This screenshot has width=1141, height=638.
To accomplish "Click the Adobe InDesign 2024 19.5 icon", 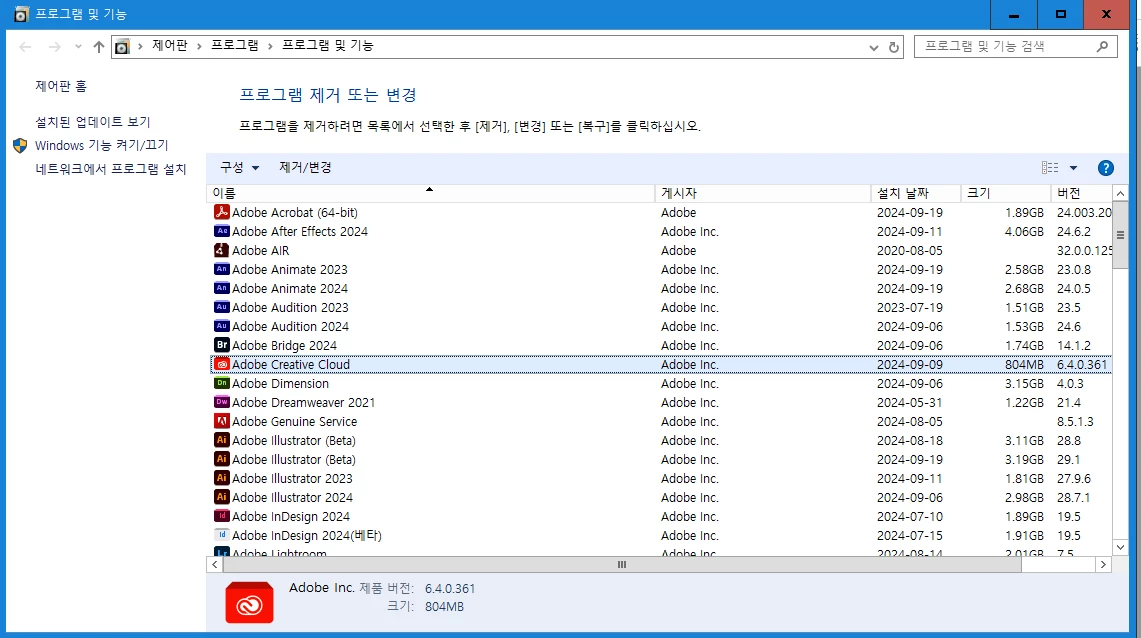I will point(222,516).
